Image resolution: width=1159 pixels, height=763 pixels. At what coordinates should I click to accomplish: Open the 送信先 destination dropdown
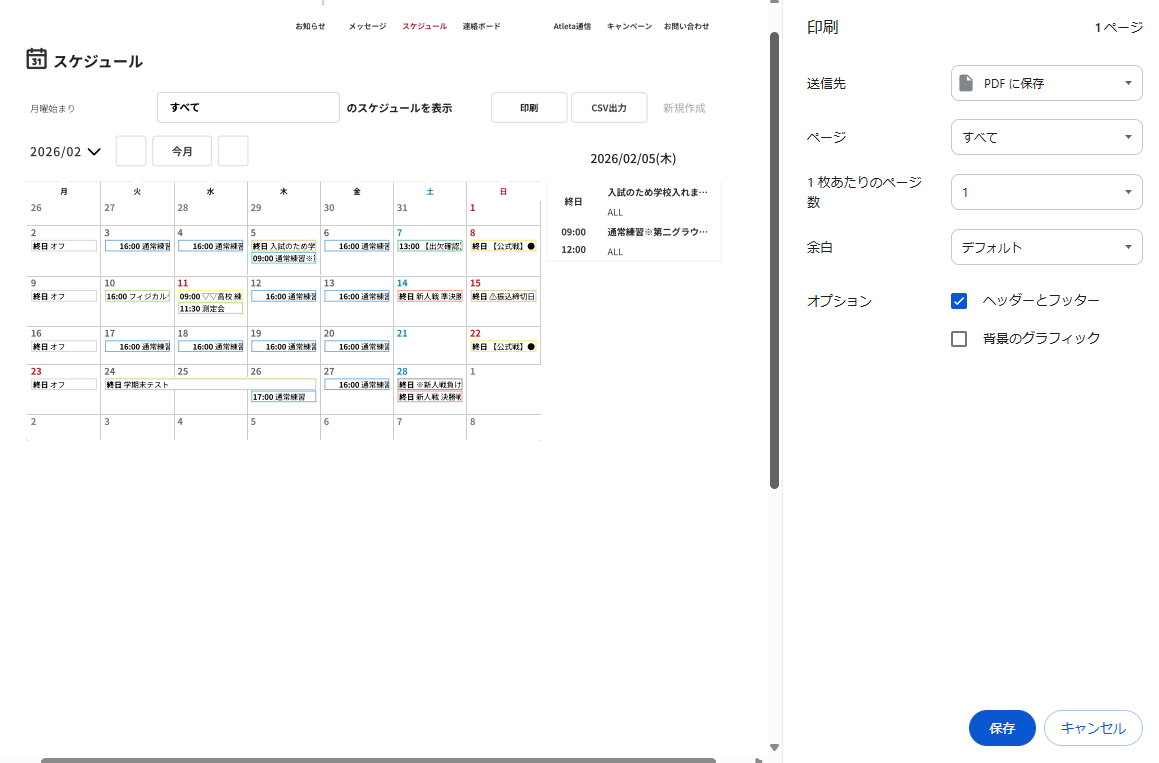tap(1046, 83)
